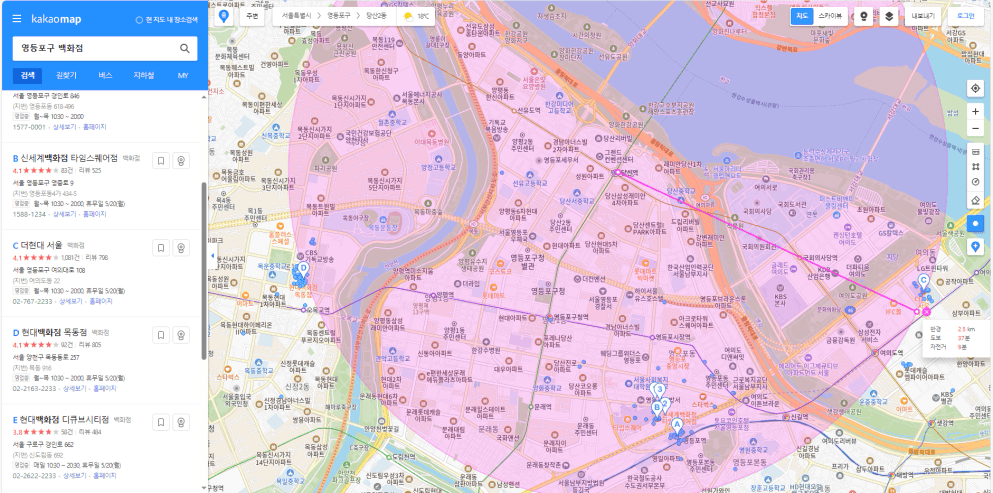The height and width of the screenshot is (493, 993).
Task: Click phone number 02-767-2233
Action: pos(33,301)
